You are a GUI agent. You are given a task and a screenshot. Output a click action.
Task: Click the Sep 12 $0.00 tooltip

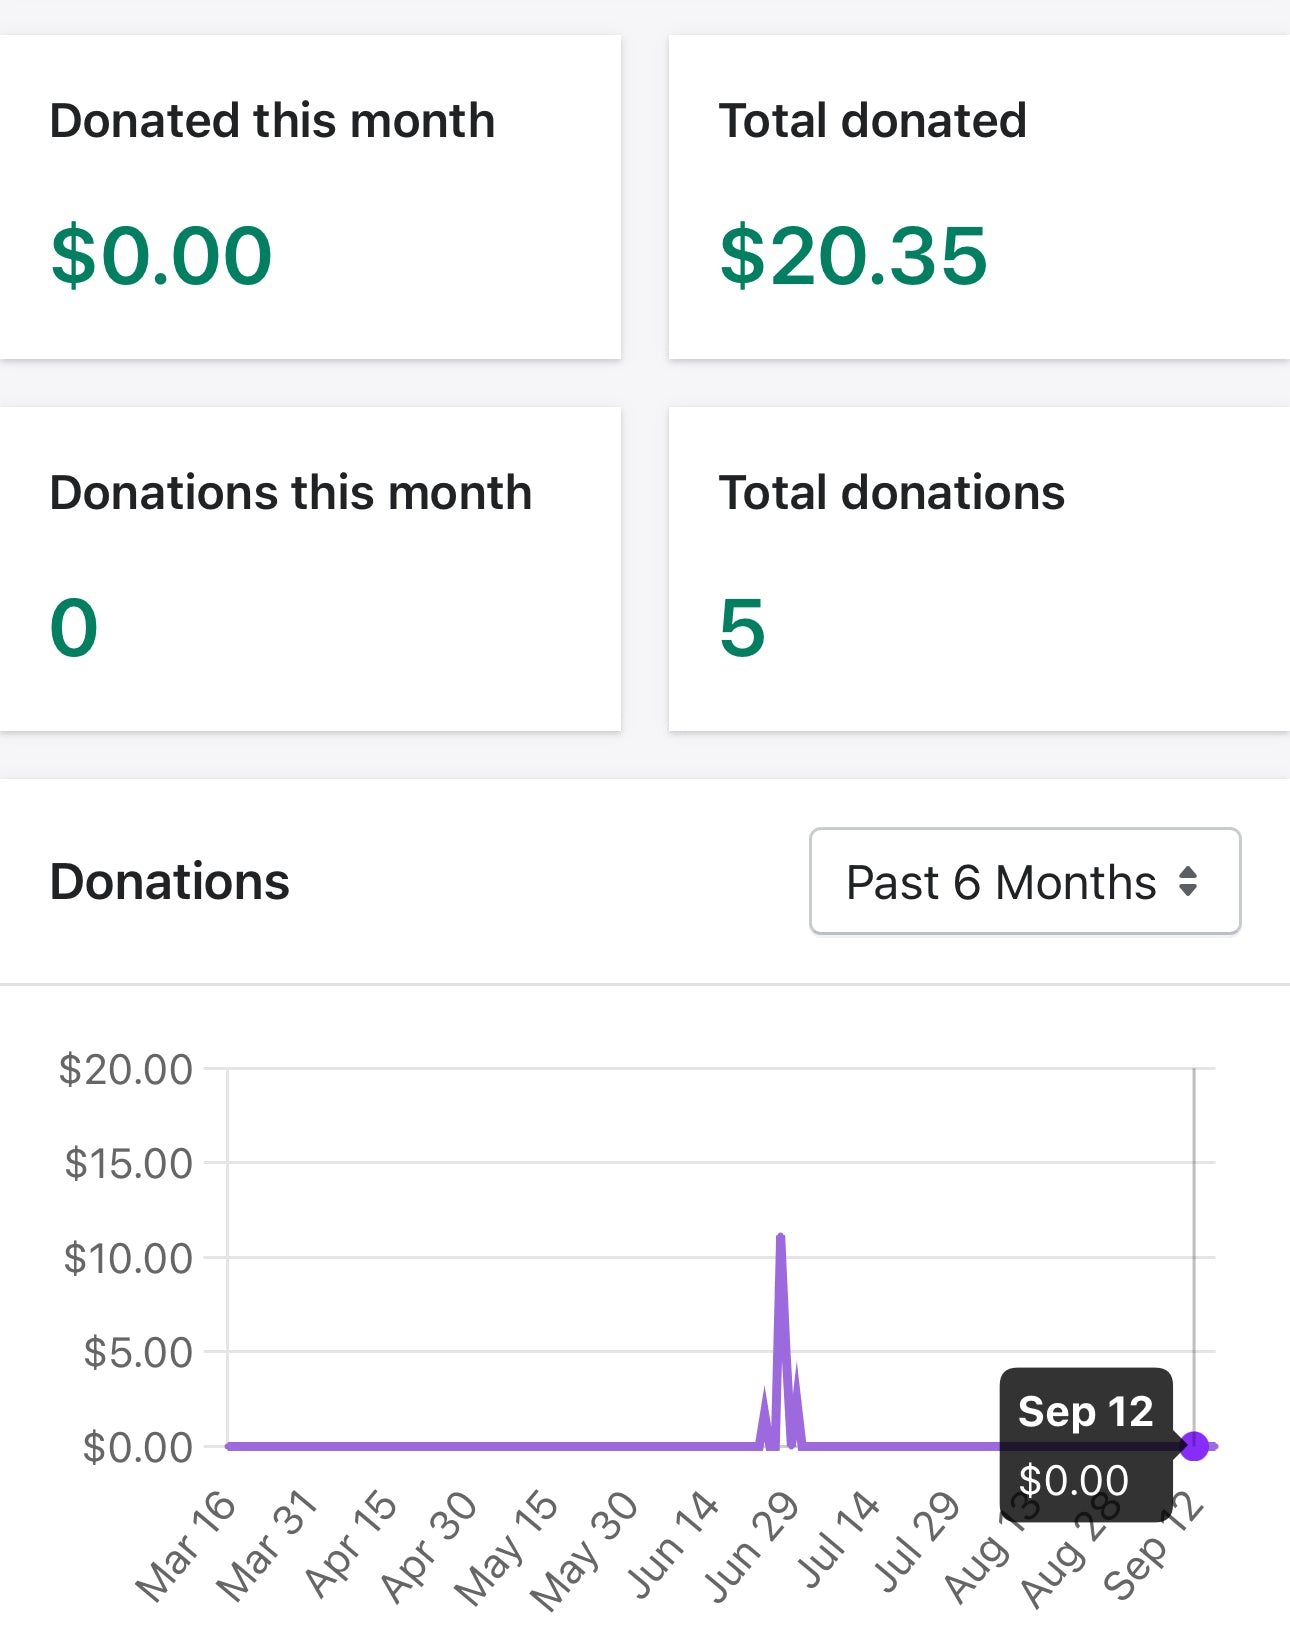click(1085, 1444)
